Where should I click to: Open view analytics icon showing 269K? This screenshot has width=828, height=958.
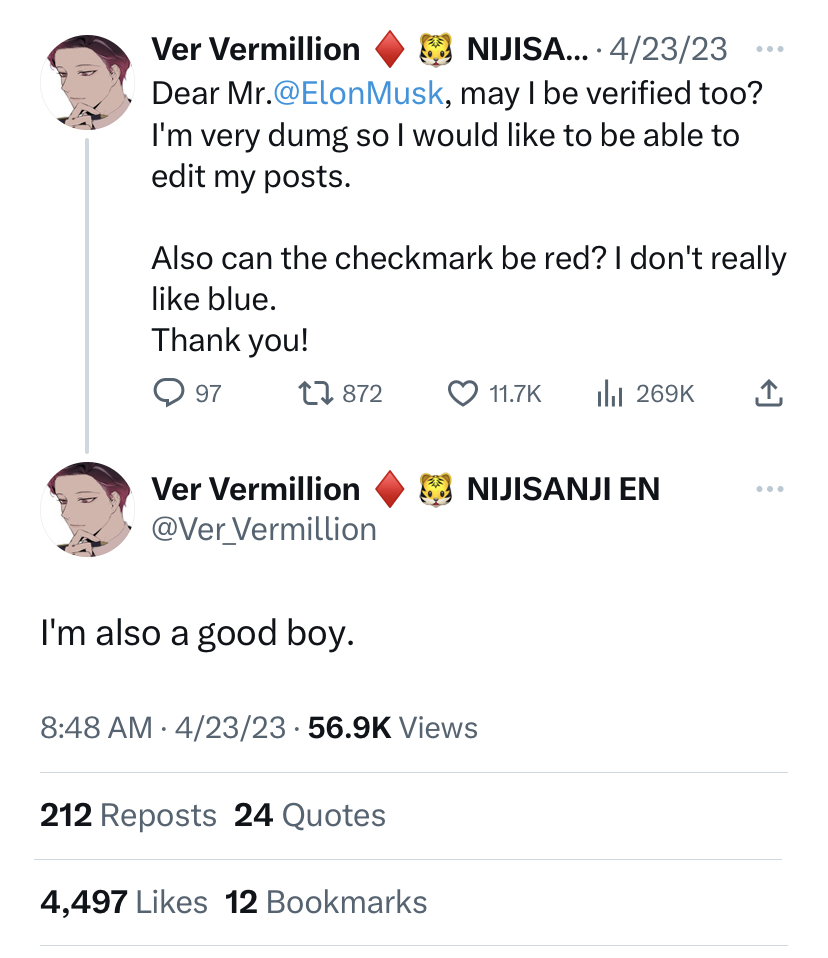point(610,394)
